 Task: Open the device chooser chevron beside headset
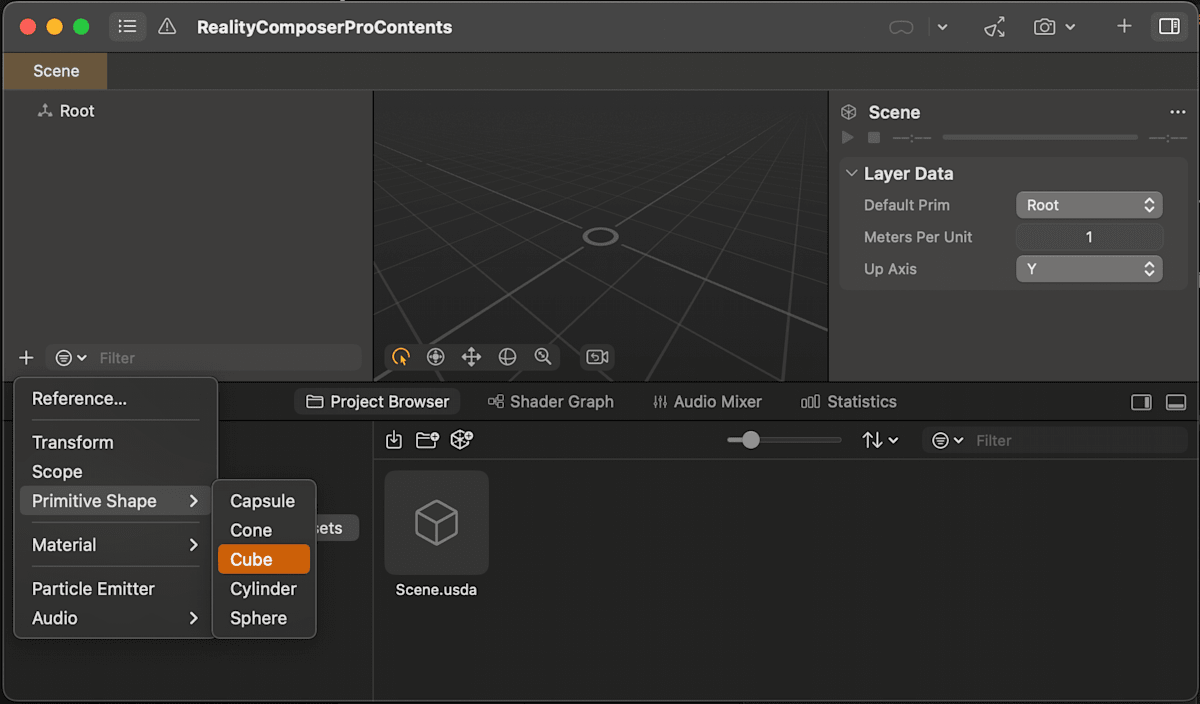point(942,27)
